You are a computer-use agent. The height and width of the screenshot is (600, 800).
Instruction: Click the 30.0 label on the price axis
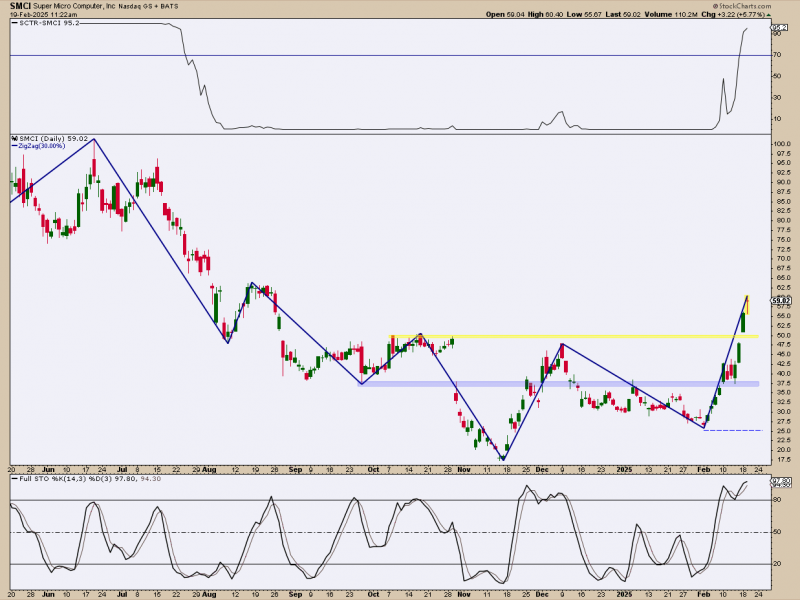(782, 412)
